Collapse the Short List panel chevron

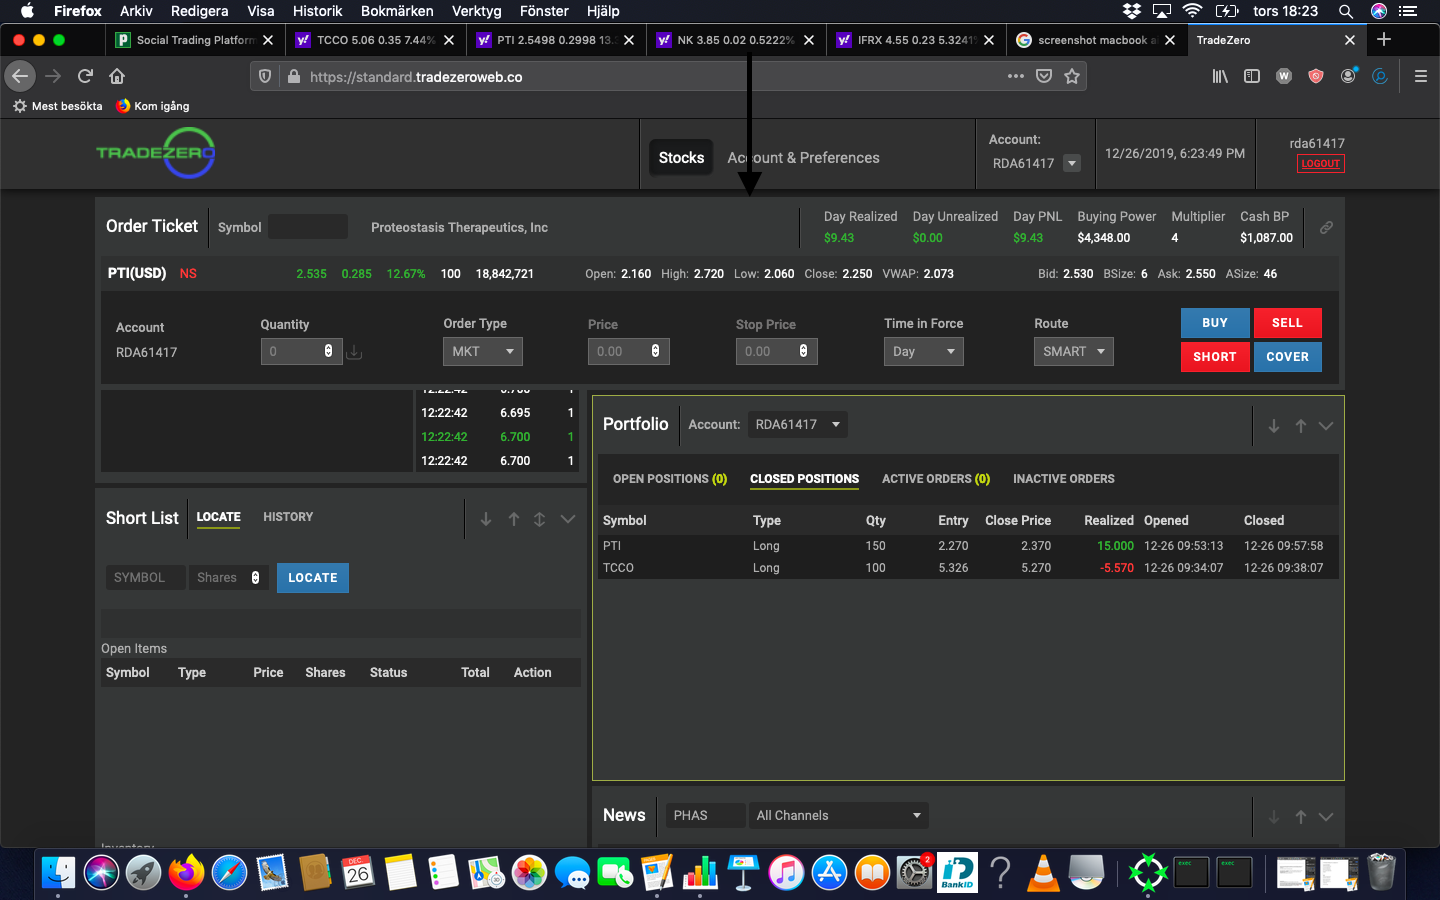point(568,519)
